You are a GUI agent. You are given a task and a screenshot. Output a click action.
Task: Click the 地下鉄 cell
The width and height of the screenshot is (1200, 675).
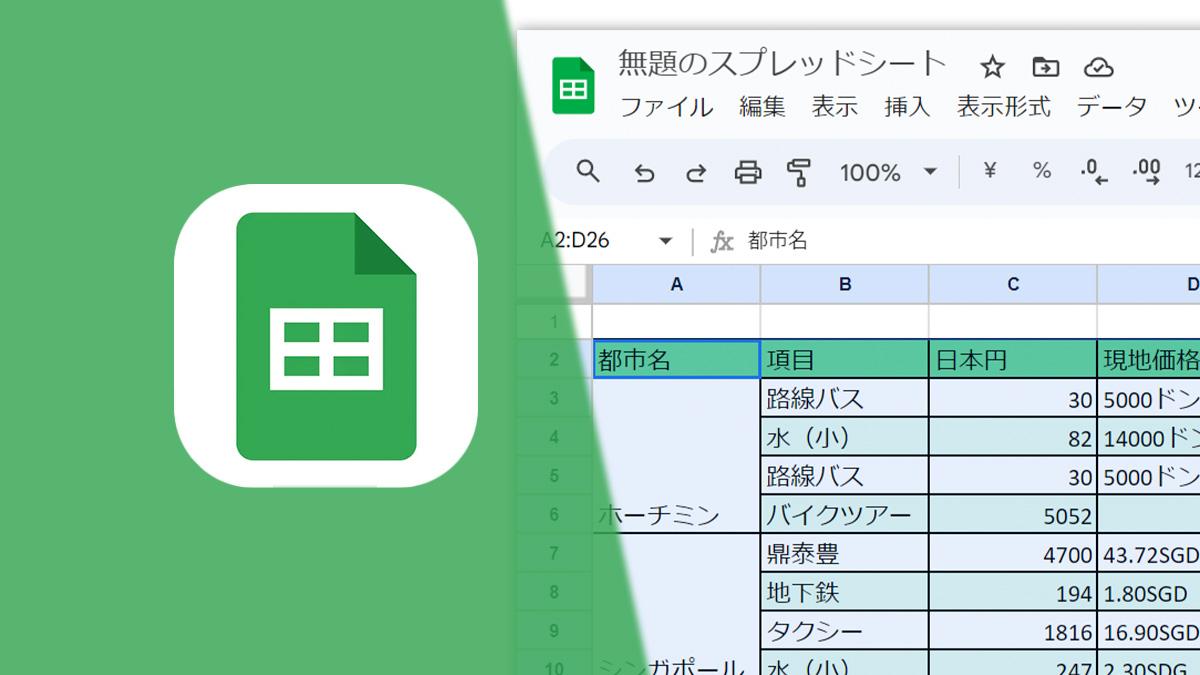click(x=845, y=592)
